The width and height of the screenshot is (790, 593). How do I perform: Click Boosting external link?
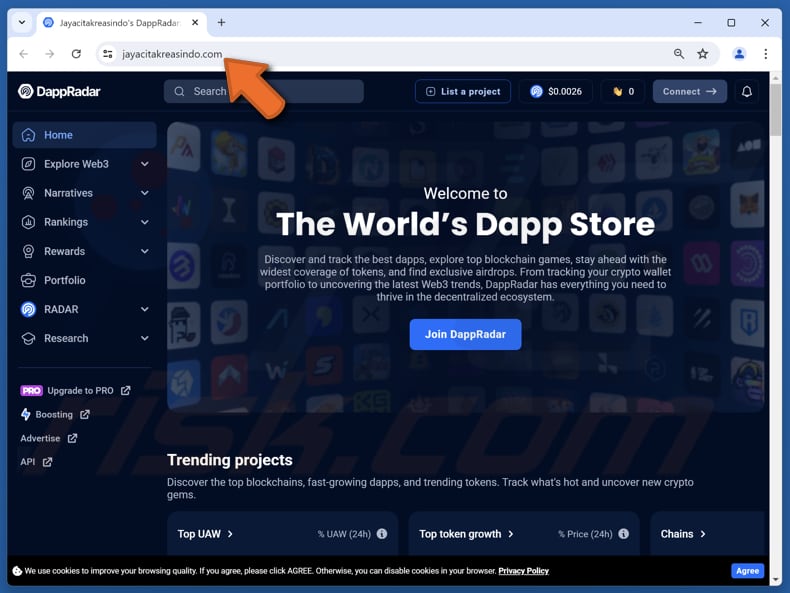coord(55,414)
